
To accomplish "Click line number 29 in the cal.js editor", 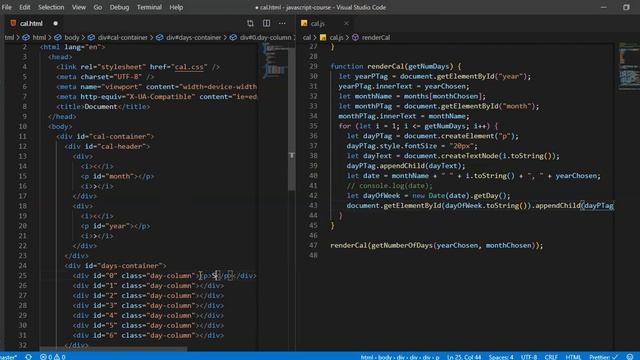I will coord(313,66).
